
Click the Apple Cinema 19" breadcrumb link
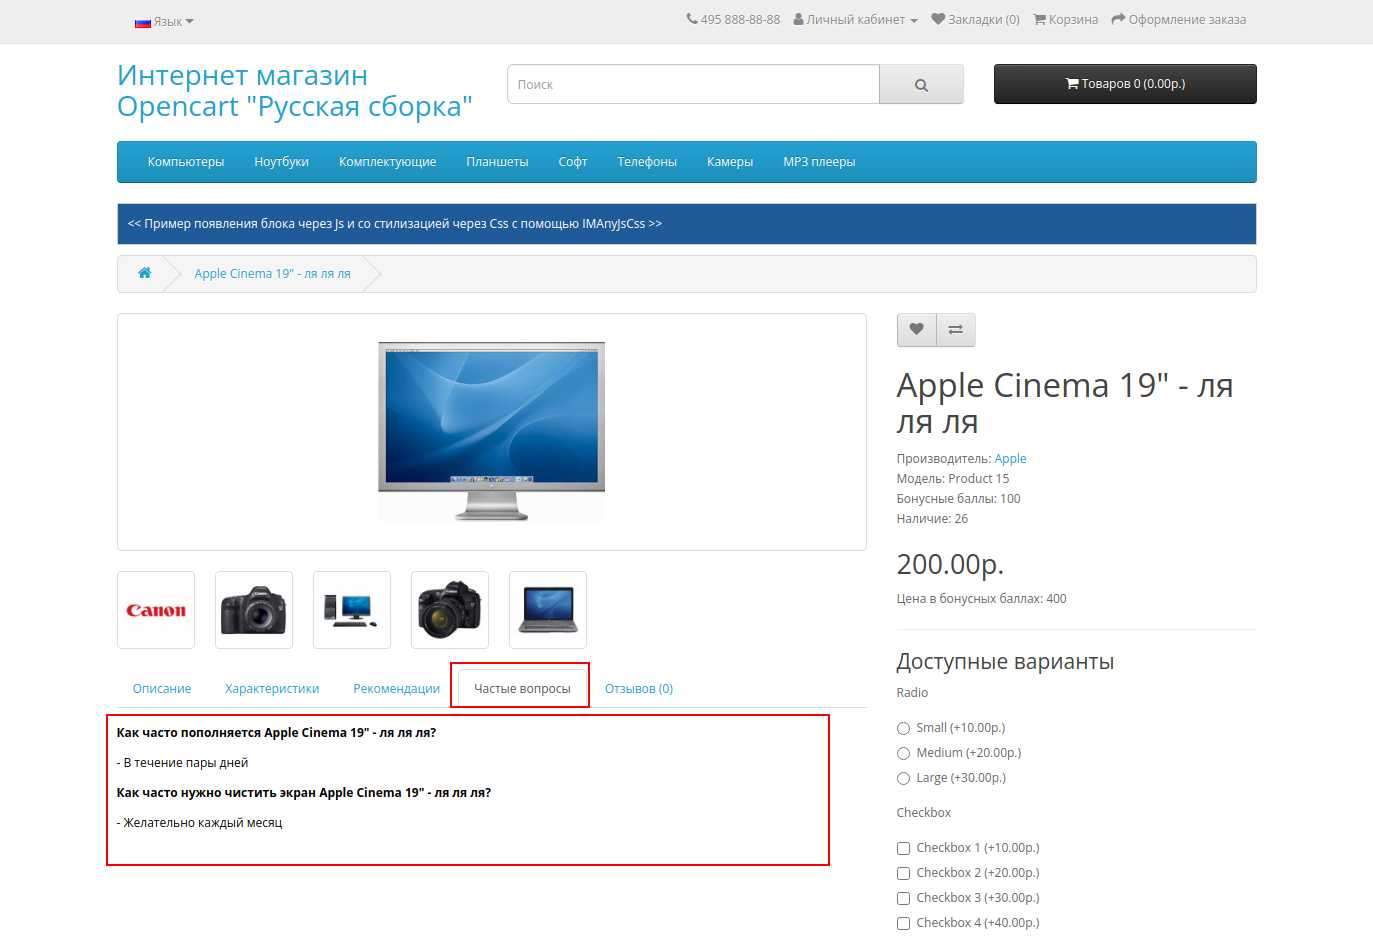272,274
